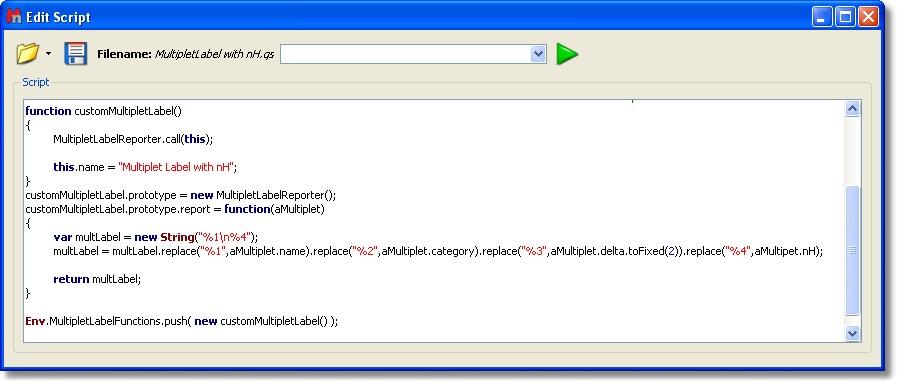Click inside the empty combo box field
The image size is (897, 383).
[x=406, y=54]
